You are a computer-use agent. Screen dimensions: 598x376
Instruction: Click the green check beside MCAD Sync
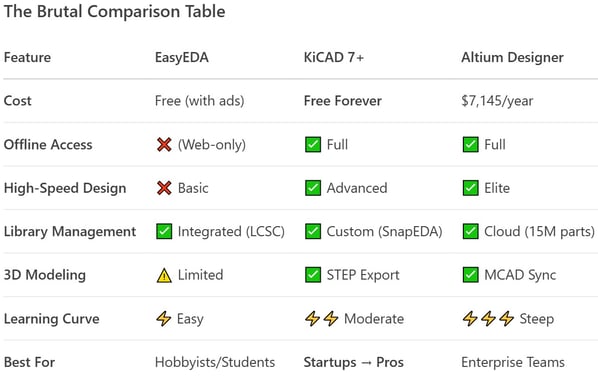pyautogui.click(x=470, y=275)
